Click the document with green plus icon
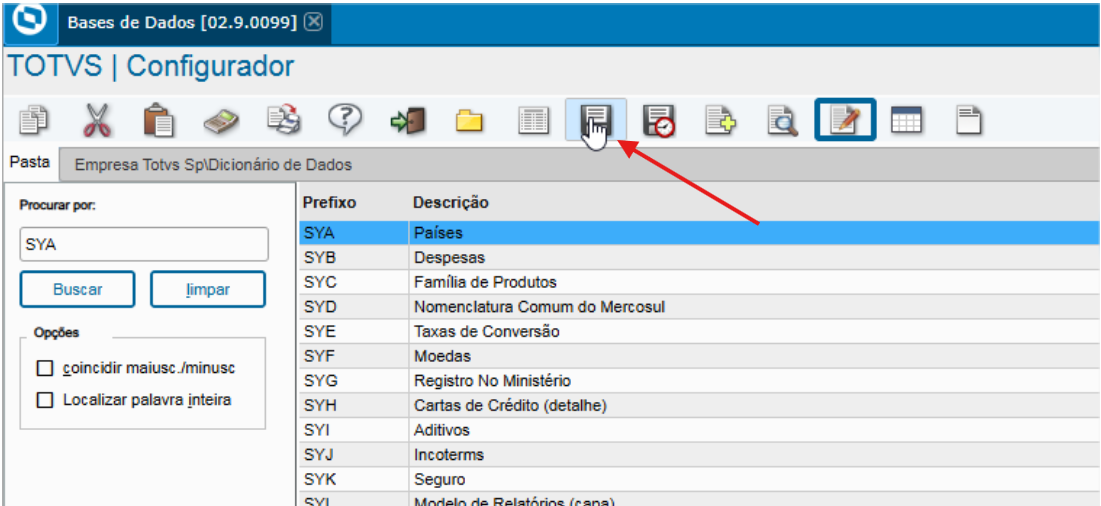The height and width of the screenshot is (506, 1101). click(x=720, y=121)
